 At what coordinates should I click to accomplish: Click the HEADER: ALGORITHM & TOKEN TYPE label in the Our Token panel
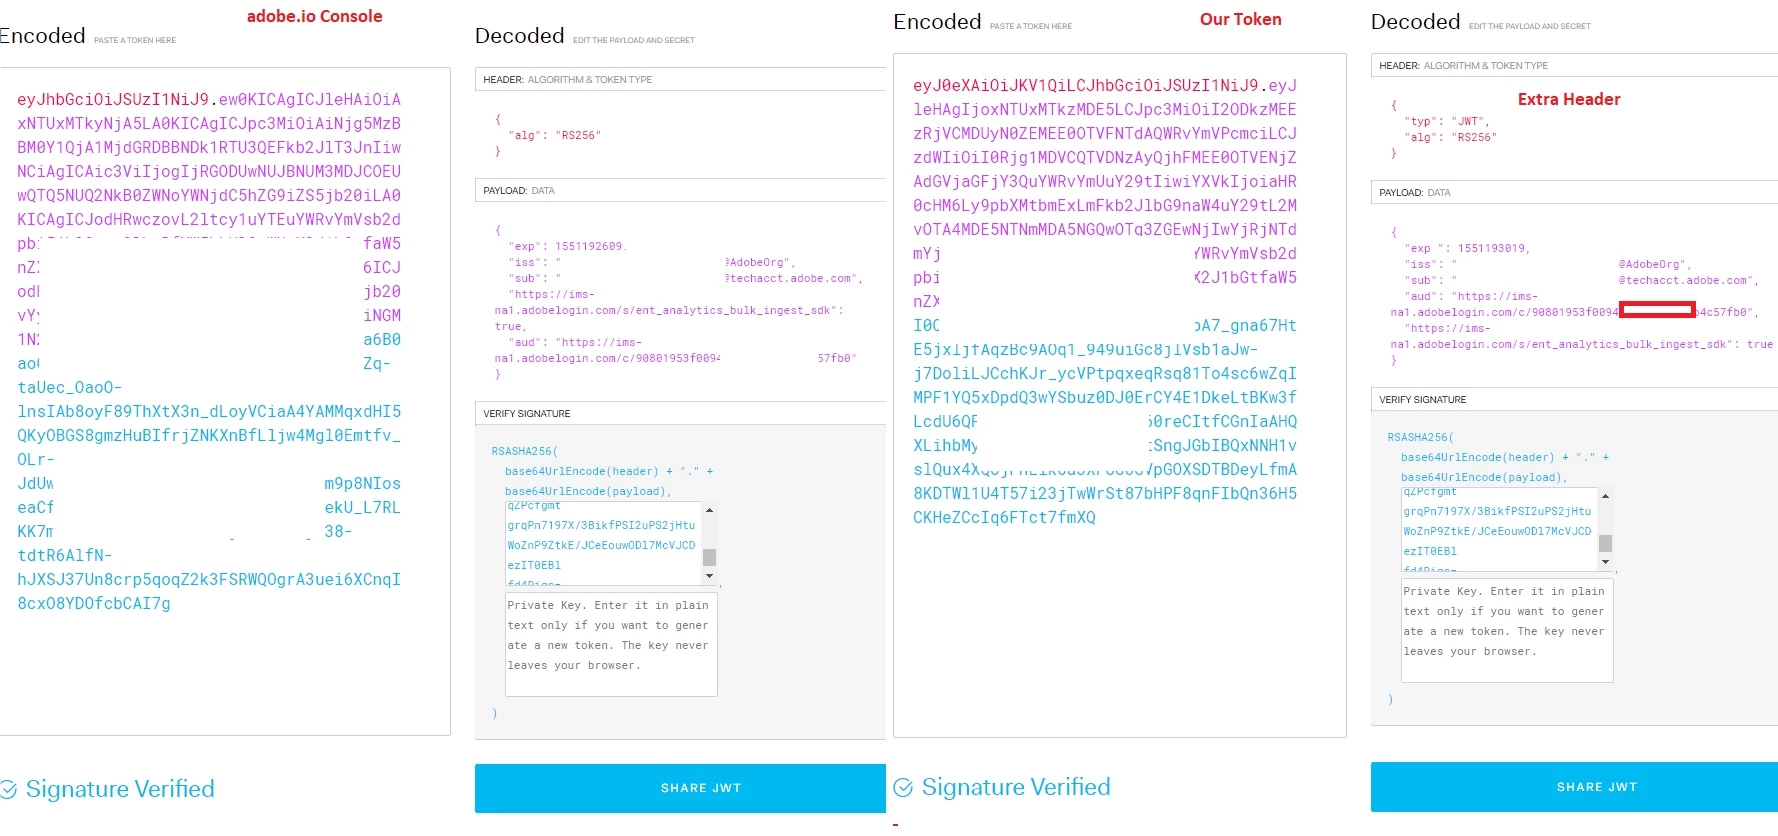click(x=1464, y=65)
